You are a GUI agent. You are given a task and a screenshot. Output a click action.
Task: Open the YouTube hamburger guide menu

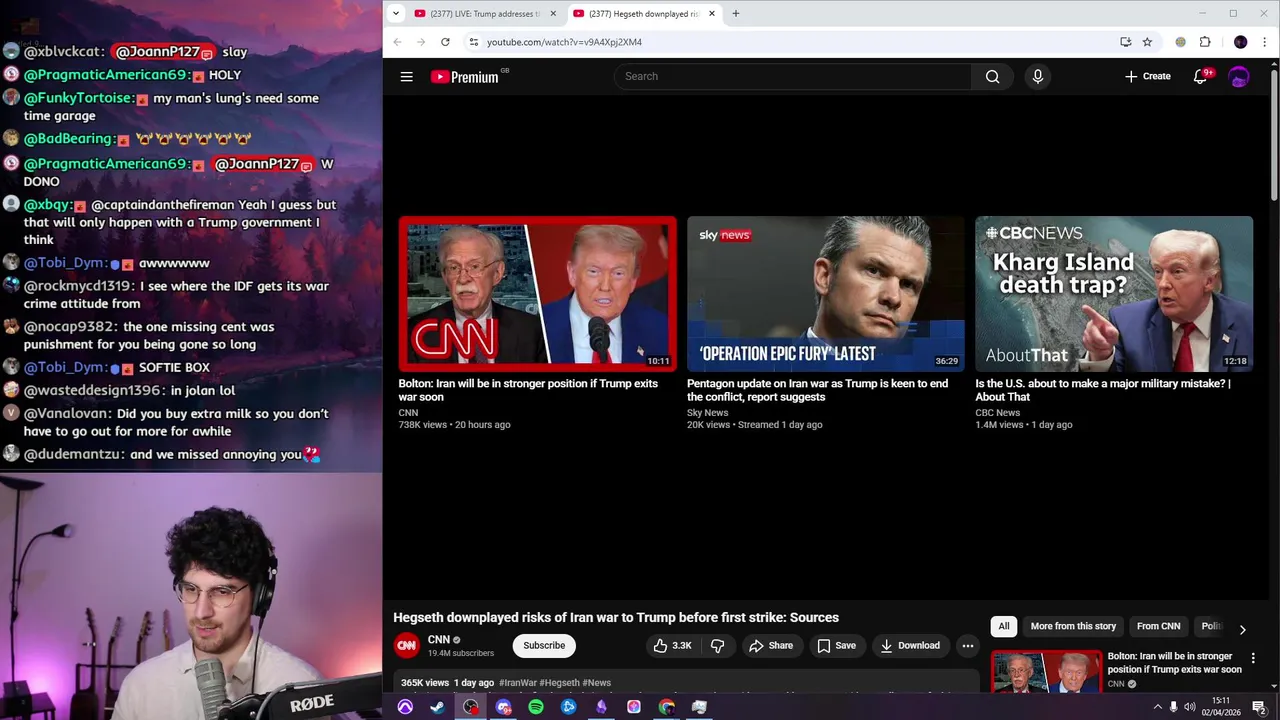point(407,76)
